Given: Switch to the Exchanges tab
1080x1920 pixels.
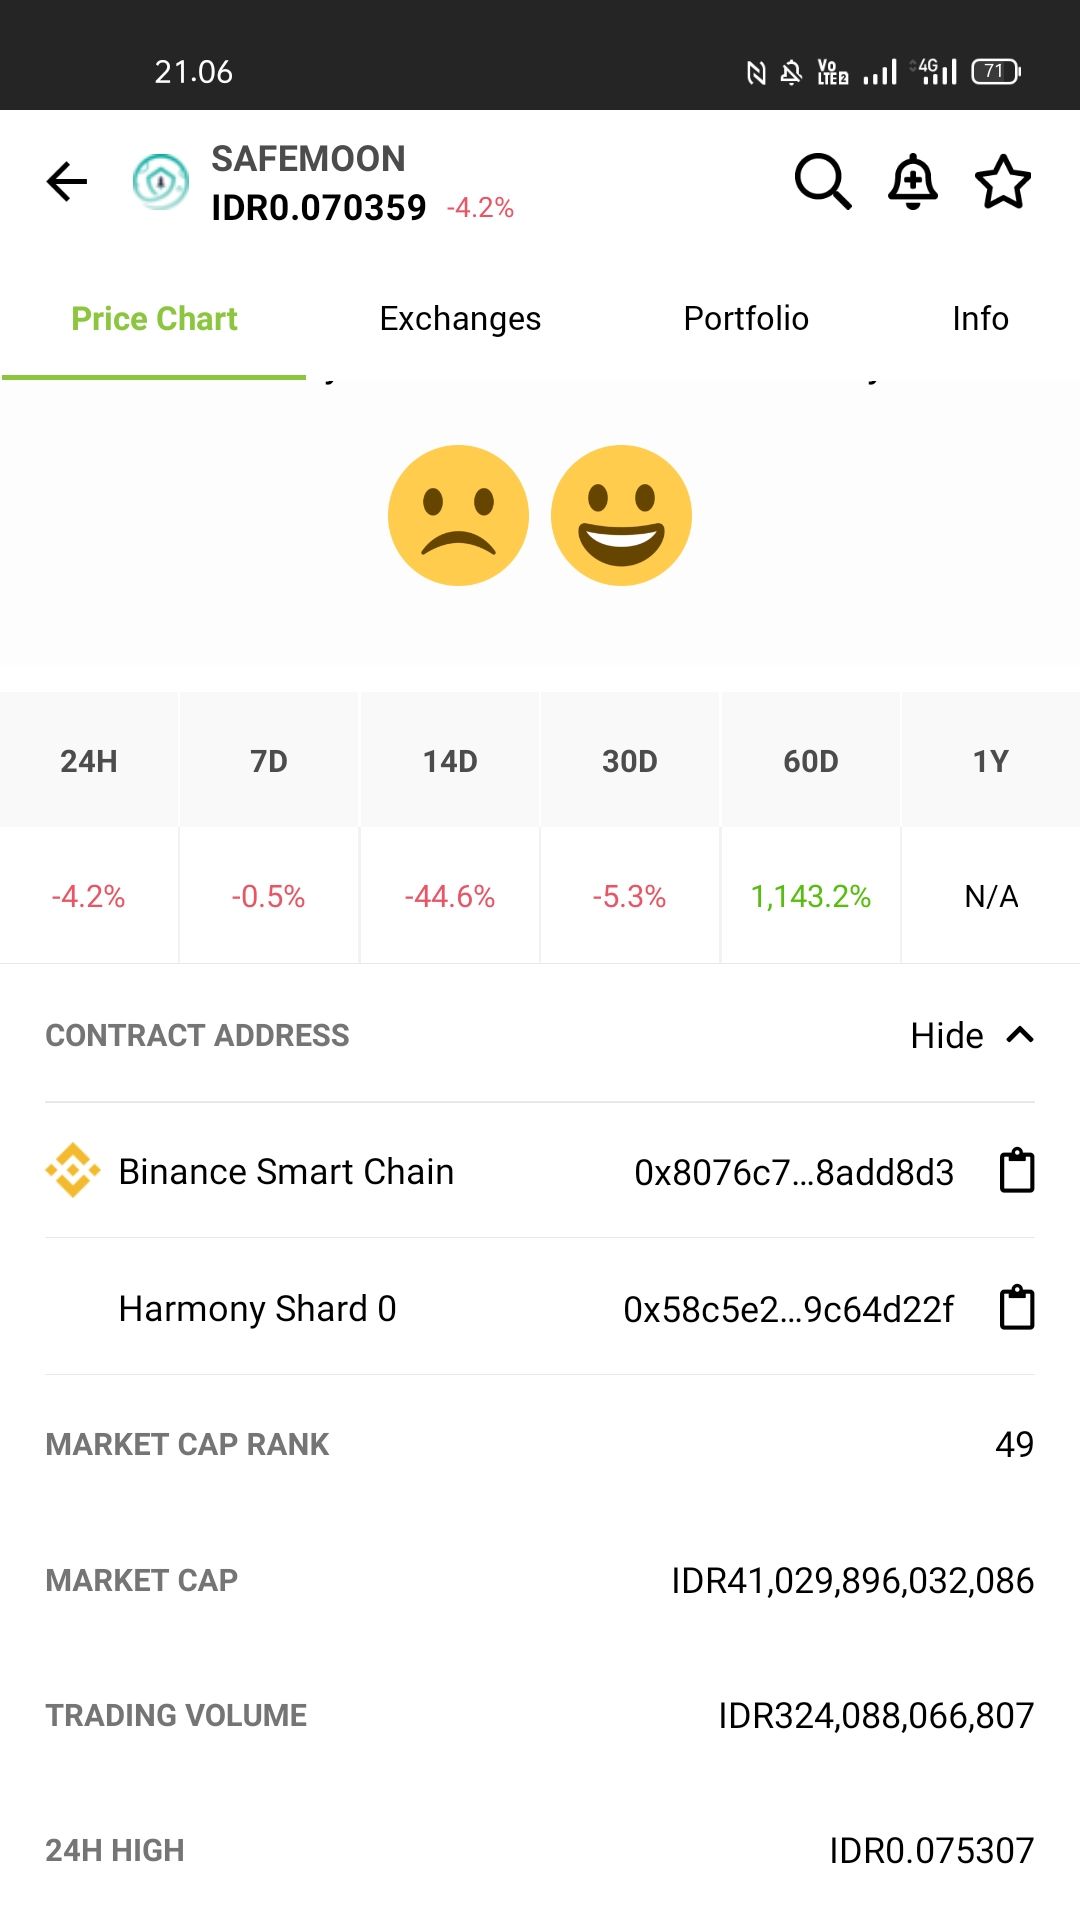Looking at the screenshot, I should click(x=460, y=319).
